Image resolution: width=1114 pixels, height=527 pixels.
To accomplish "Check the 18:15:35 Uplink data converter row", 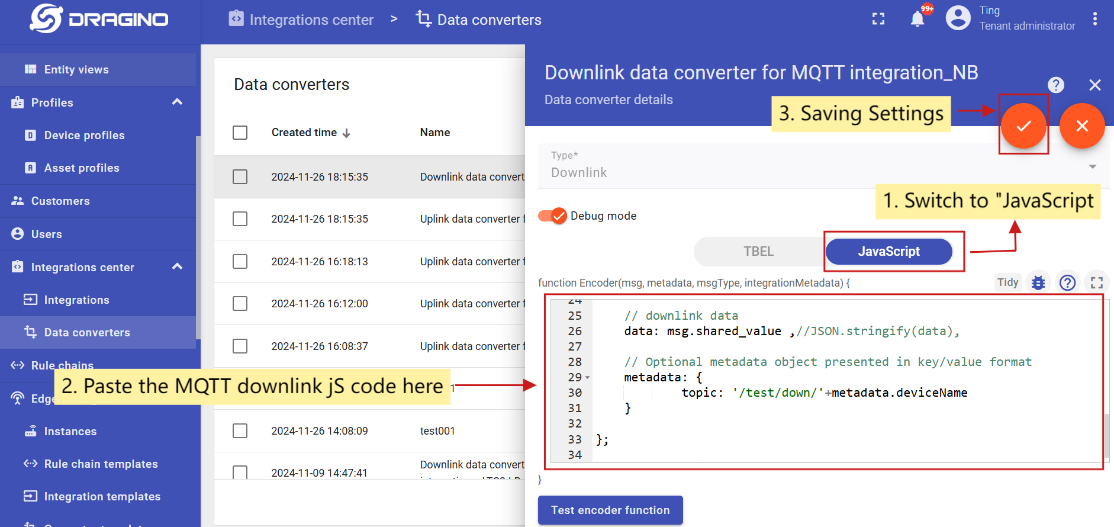I will coord(240,219).
